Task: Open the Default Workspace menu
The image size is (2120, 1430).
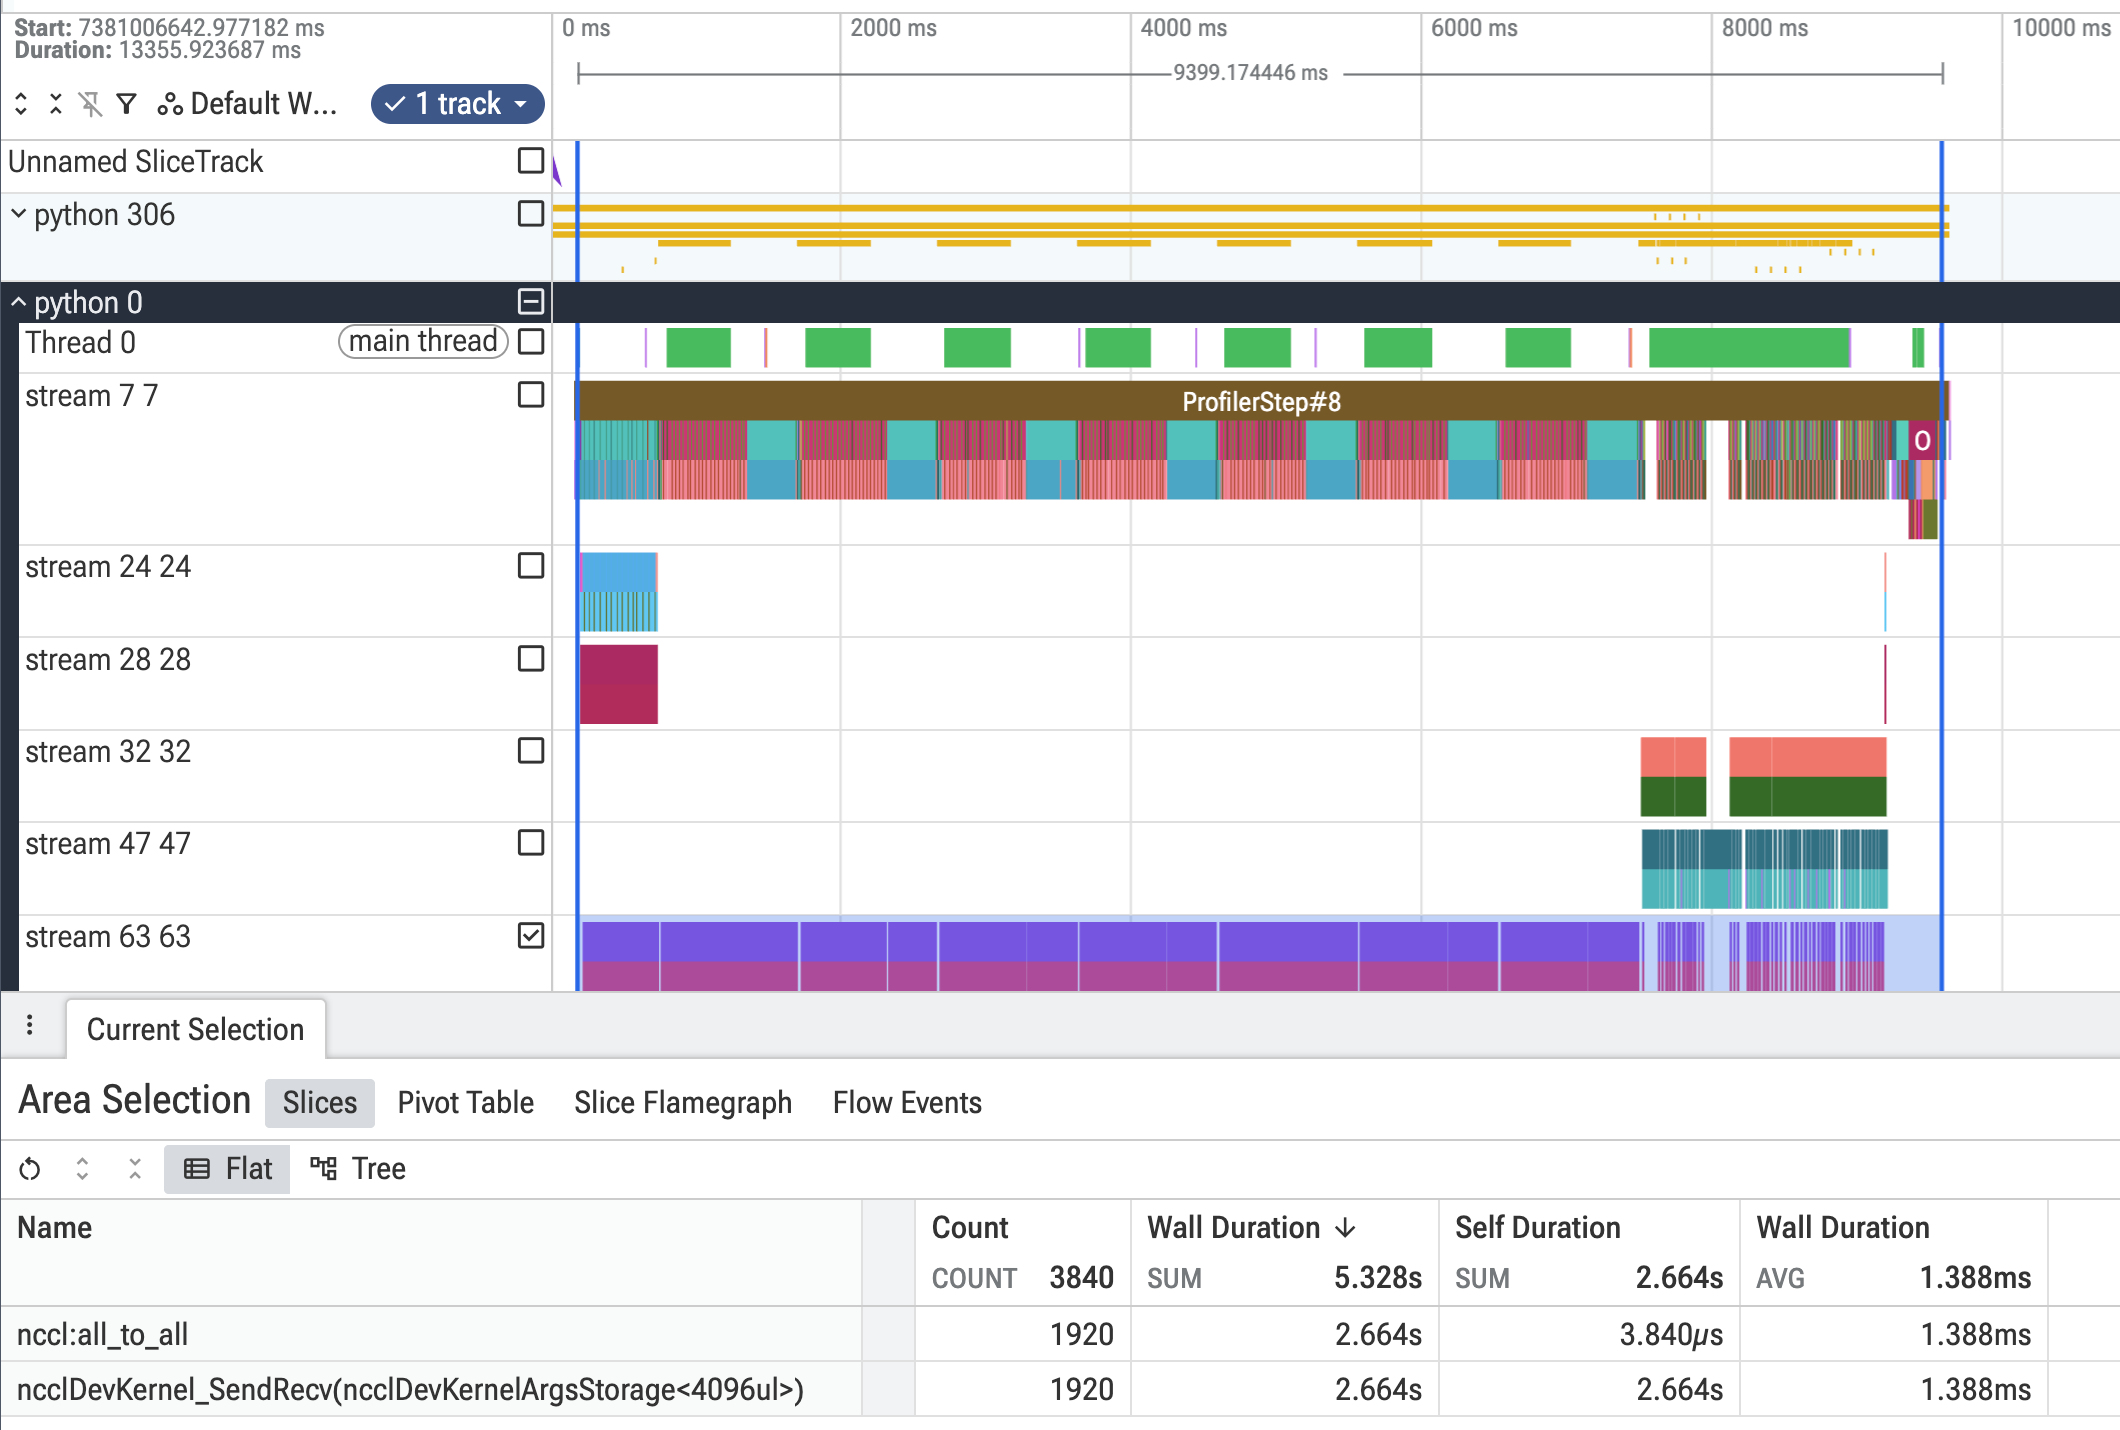Action: (x=248, y=104)
